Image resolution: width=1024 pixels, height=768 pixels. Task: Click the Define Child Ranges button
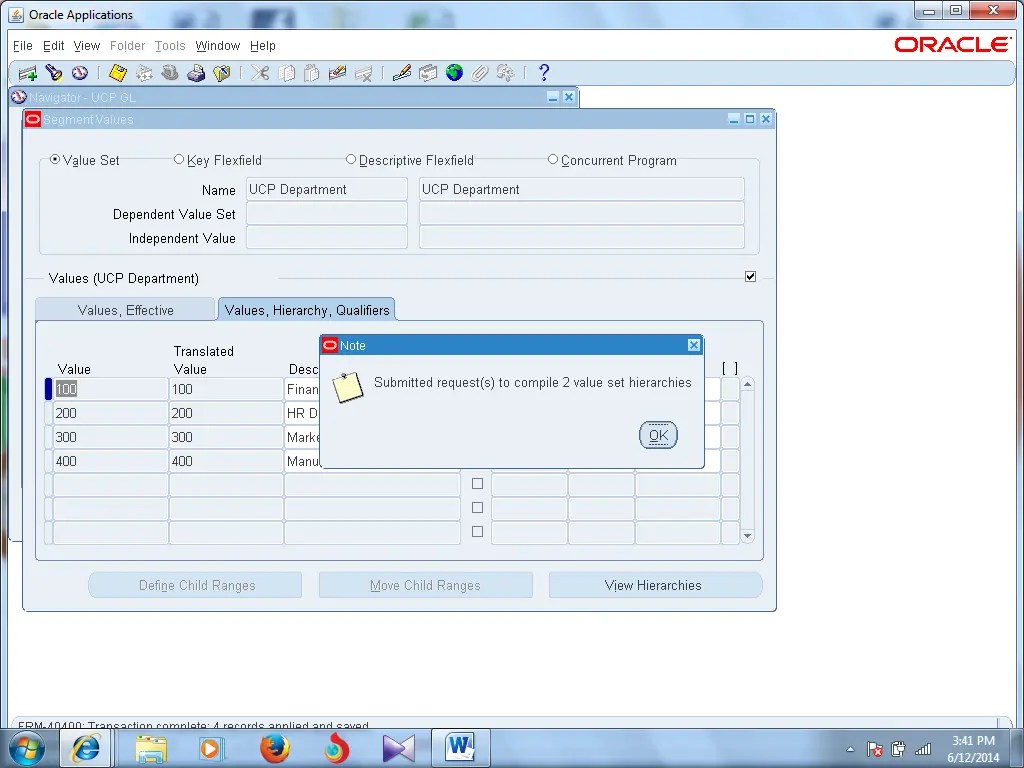coord(195,585)
